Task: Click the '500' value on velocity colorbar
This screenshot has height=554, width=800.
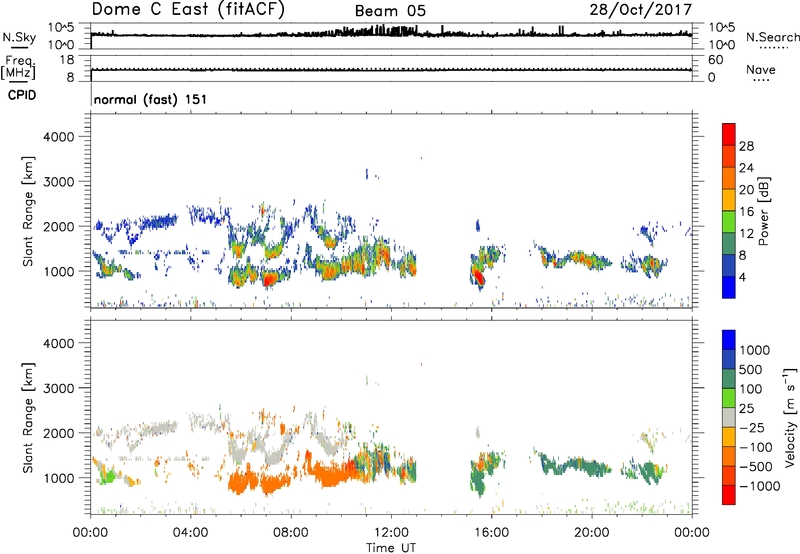Action: tap(751, 370)
